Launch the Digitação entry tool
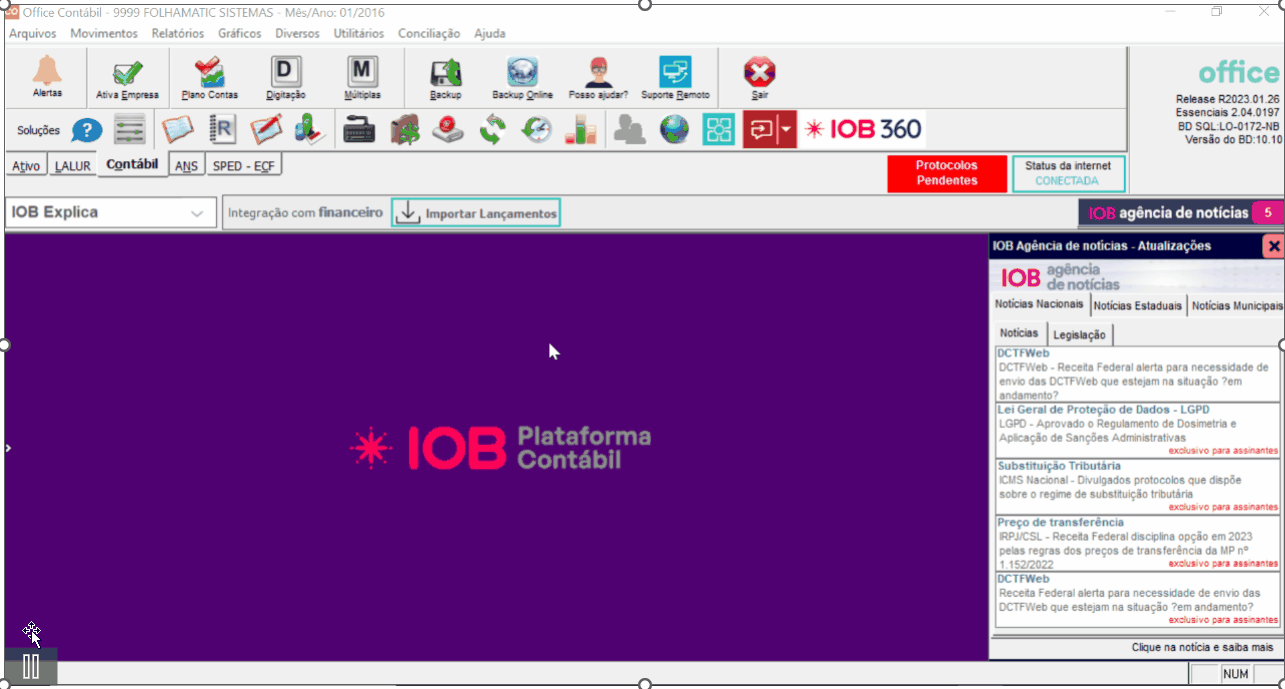Viewport: 1285px width, 689px height. pos(286,76)
